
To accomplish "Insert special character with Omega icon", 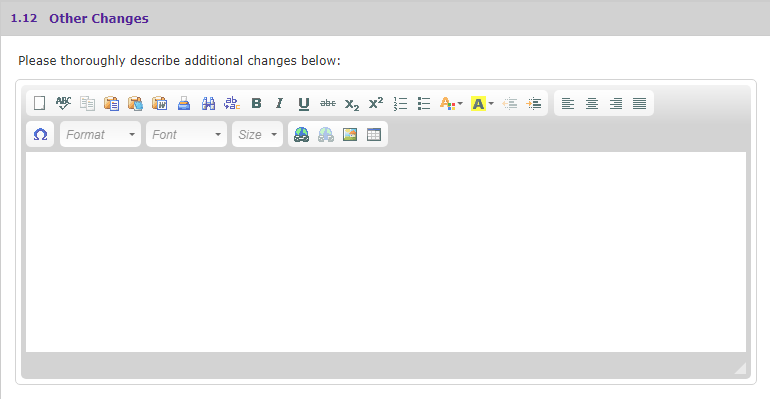I will tap(40, 134).
